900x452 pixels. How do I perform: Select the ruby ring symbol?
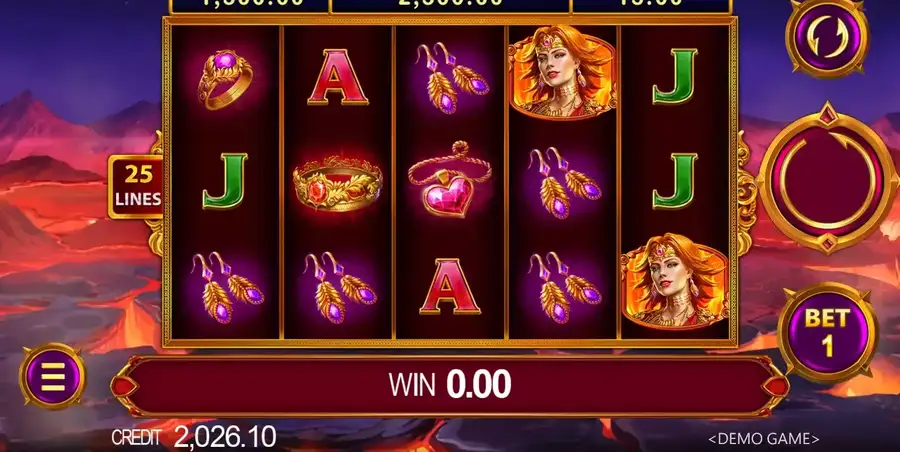[224, 79]
